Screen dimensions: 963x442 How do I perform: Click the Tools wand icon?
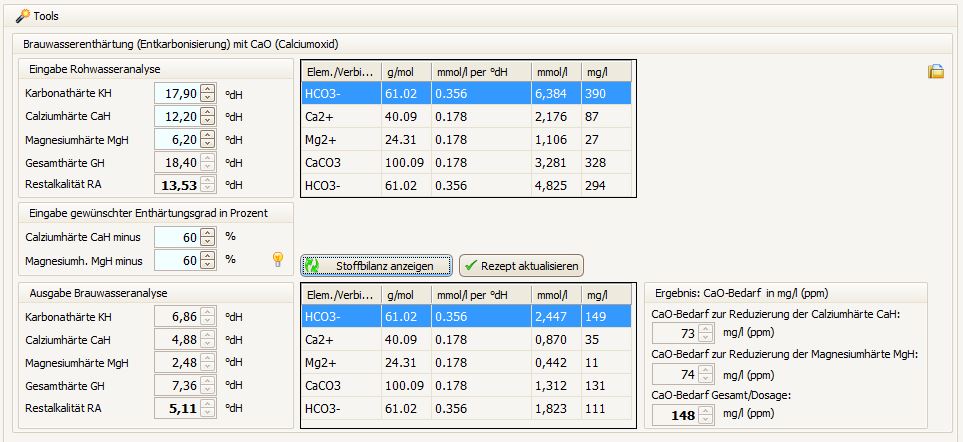[22, 16]
